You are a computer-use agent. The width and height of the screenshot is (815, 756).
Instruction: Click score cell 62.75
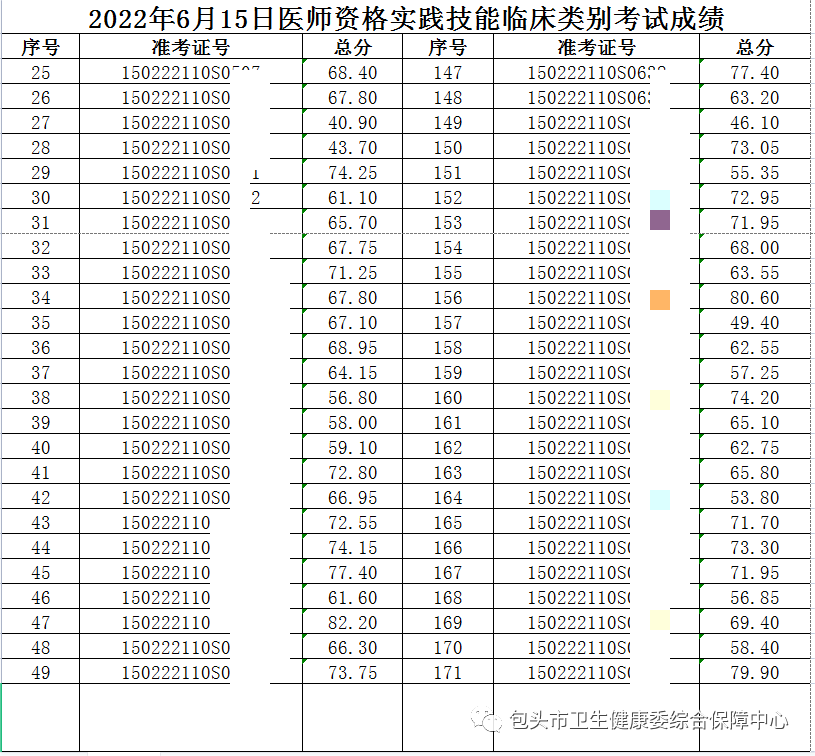(755, 447)
